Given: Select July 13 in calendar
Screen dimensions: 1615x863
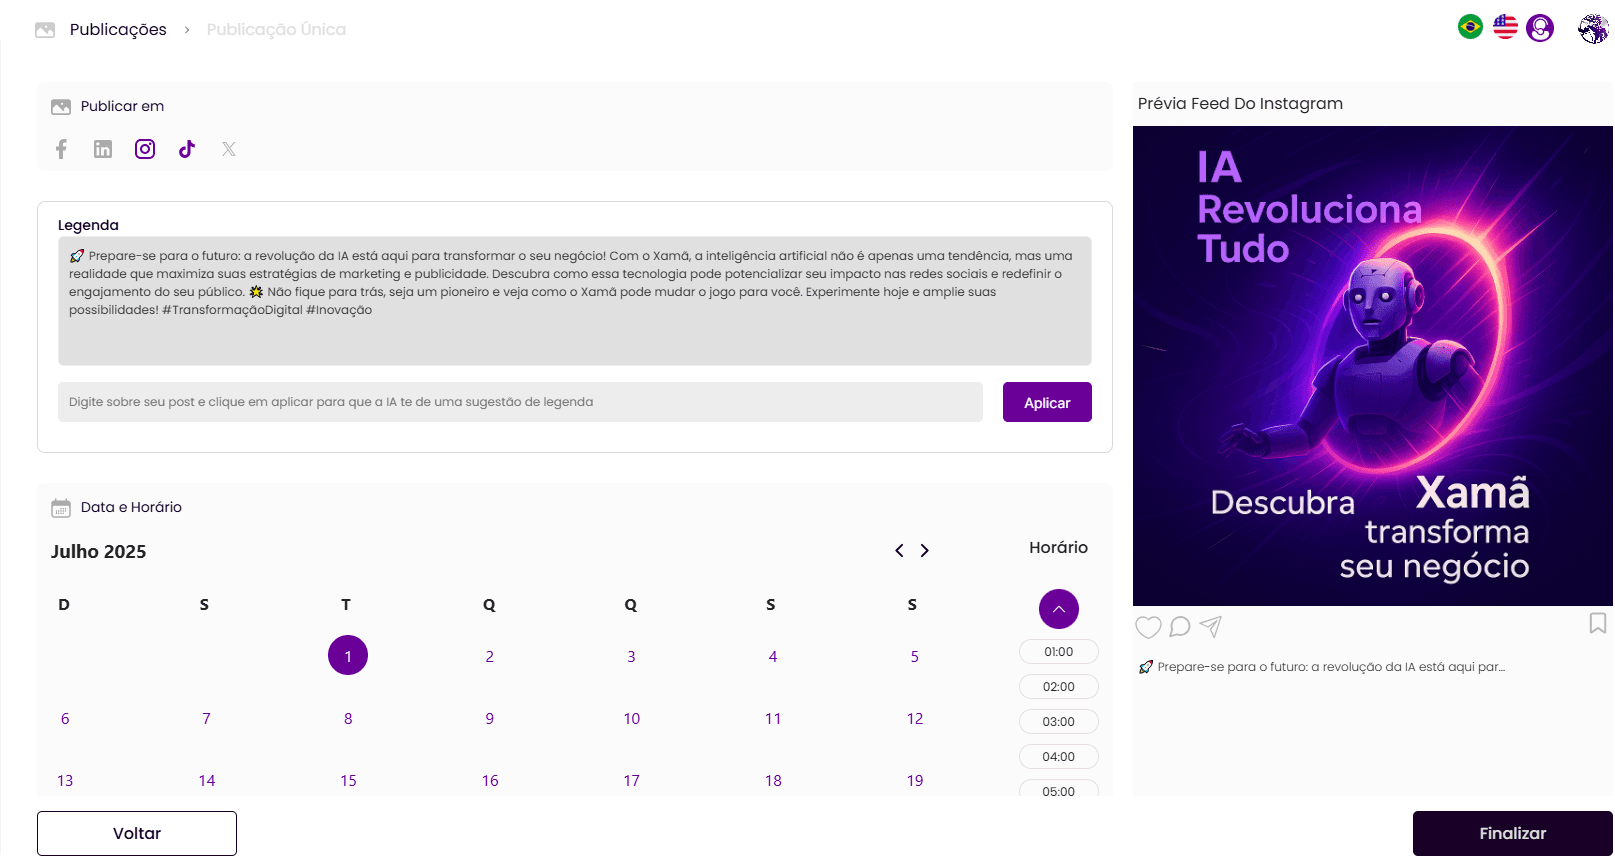Looking at the screenshot, I should [65, 781].
